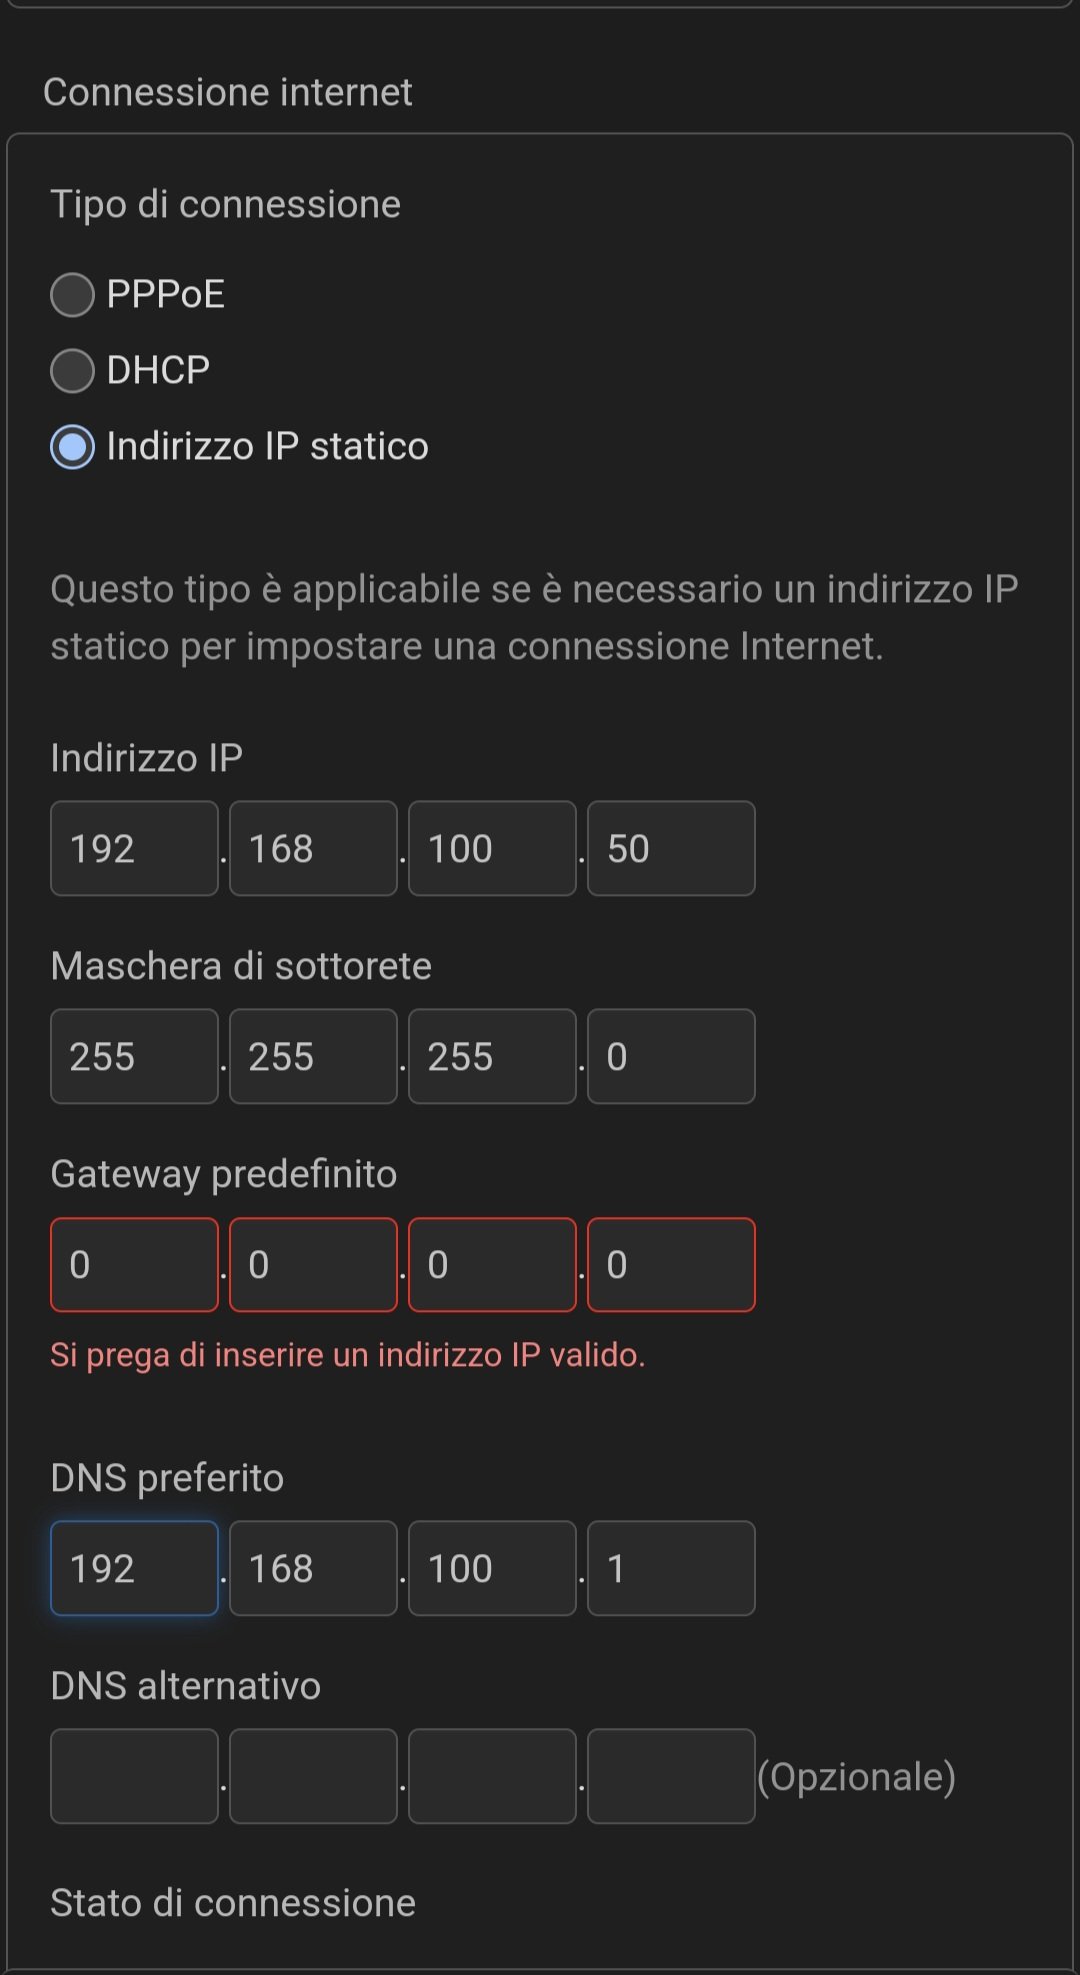Focus second Gateway predefinito octet field
1080x1975 pixels.
click(x=313, y=1264)
